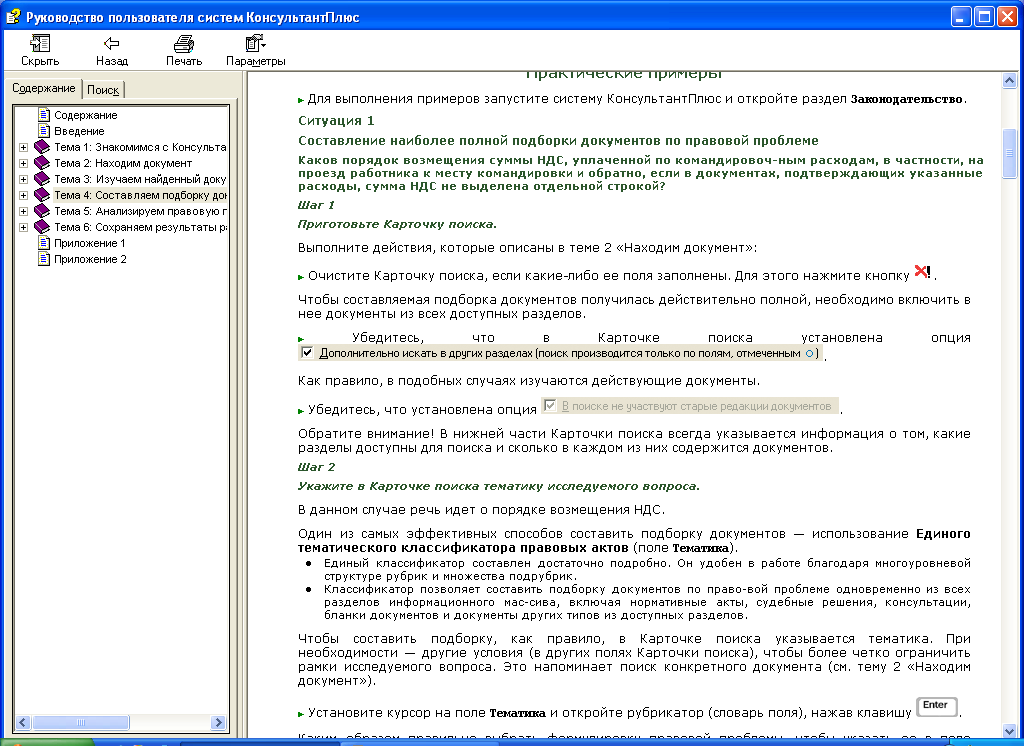Print using the Печать icon
Viewport: 1024px width, 746px height.
click(184, 44)
